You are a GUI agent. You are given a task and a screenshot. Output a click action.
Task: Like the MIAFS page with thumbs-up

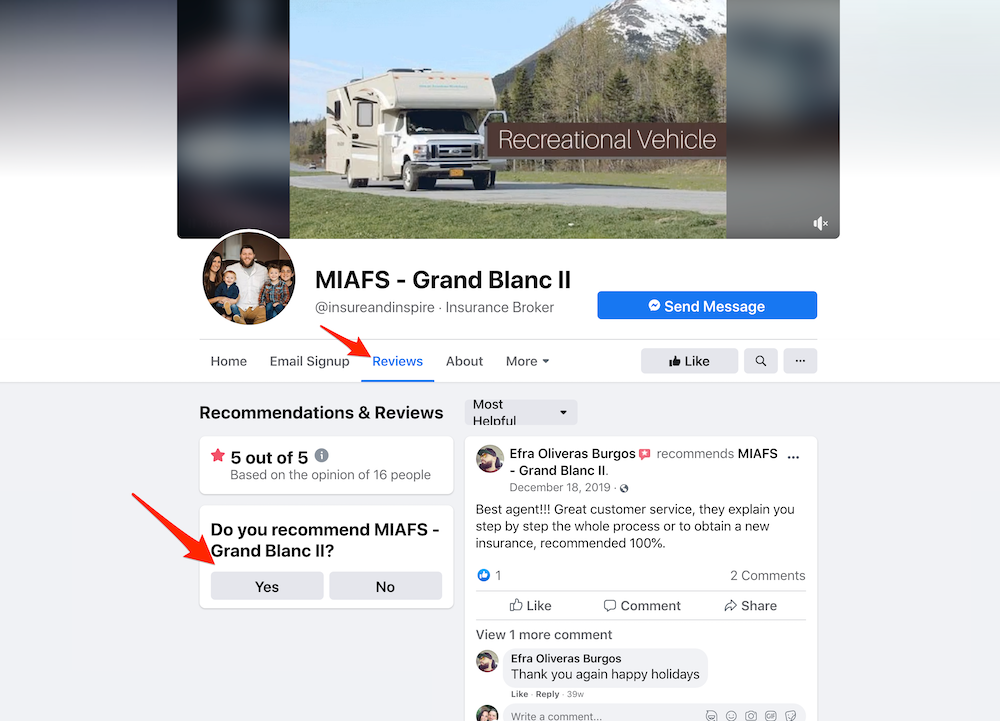(x=689, y=361)
